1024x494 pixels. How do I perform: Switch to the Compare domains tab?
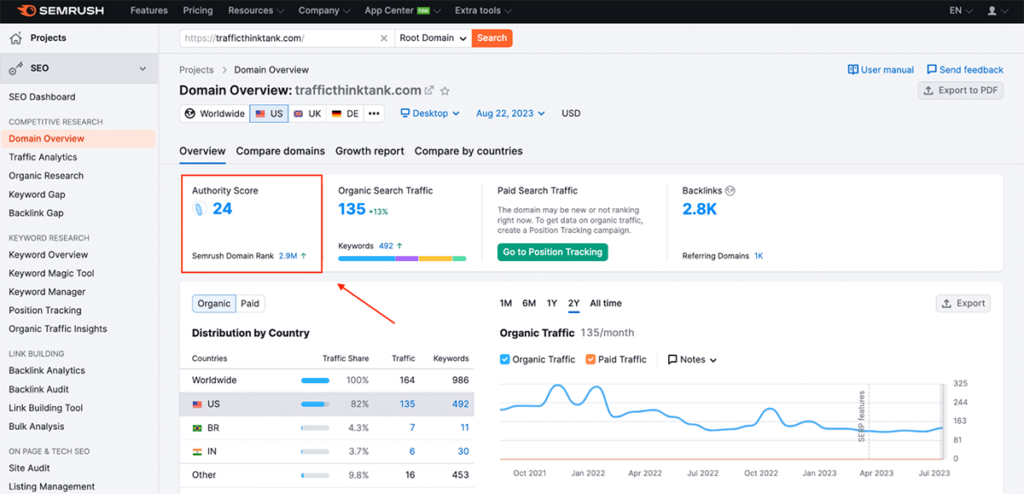[x=280, y=151]
